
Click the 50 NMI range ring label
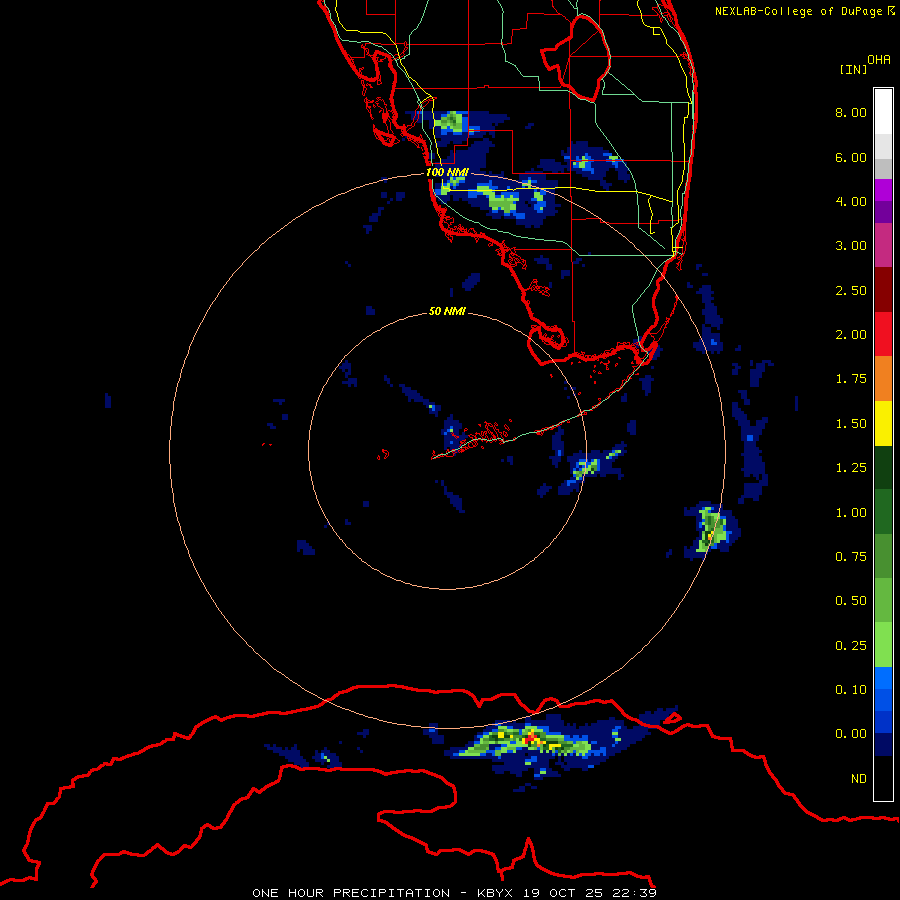tap(447, 311)
